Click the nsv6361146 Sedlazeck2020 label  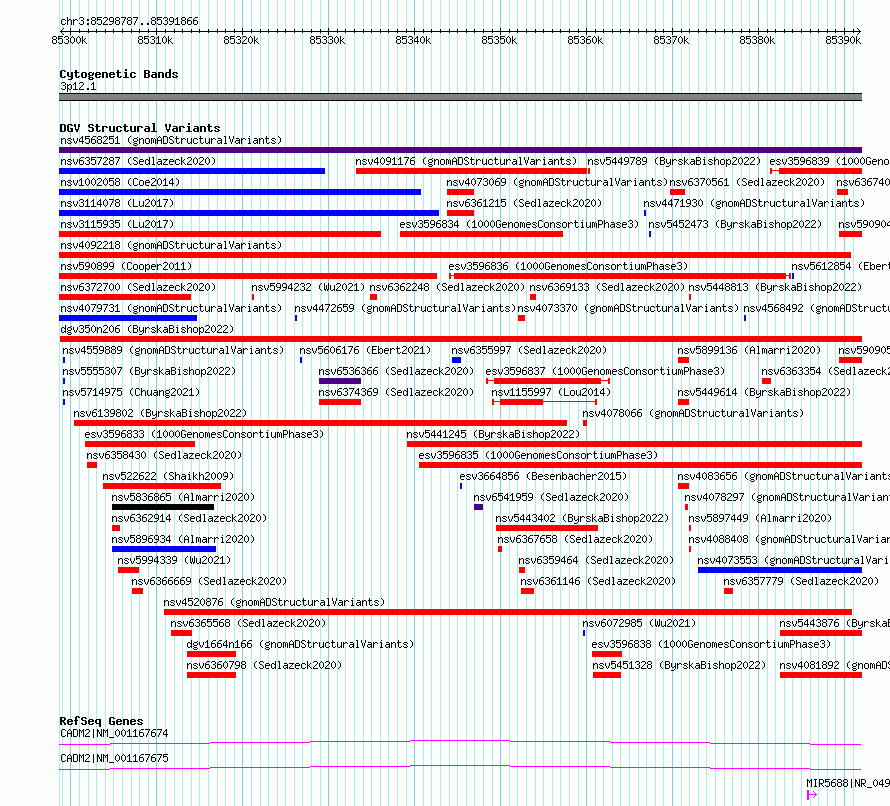[x=598, y=581]
